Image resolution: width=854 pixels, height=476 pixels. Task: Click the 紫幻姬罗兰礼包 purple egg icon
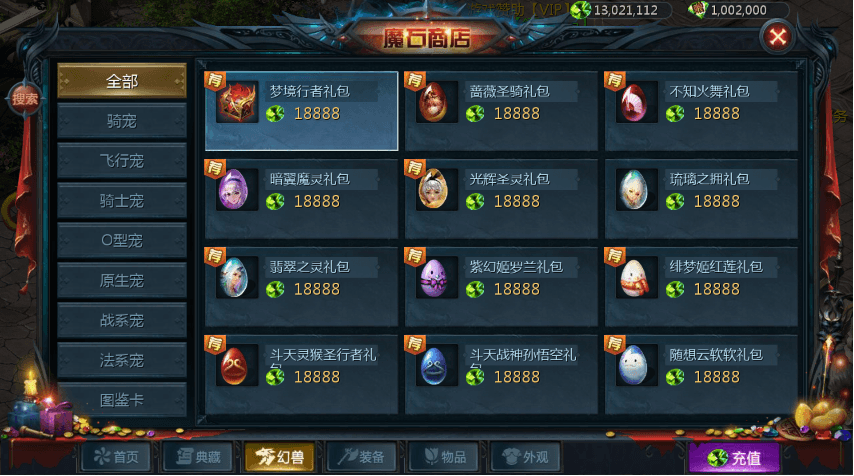click(434, 278)
